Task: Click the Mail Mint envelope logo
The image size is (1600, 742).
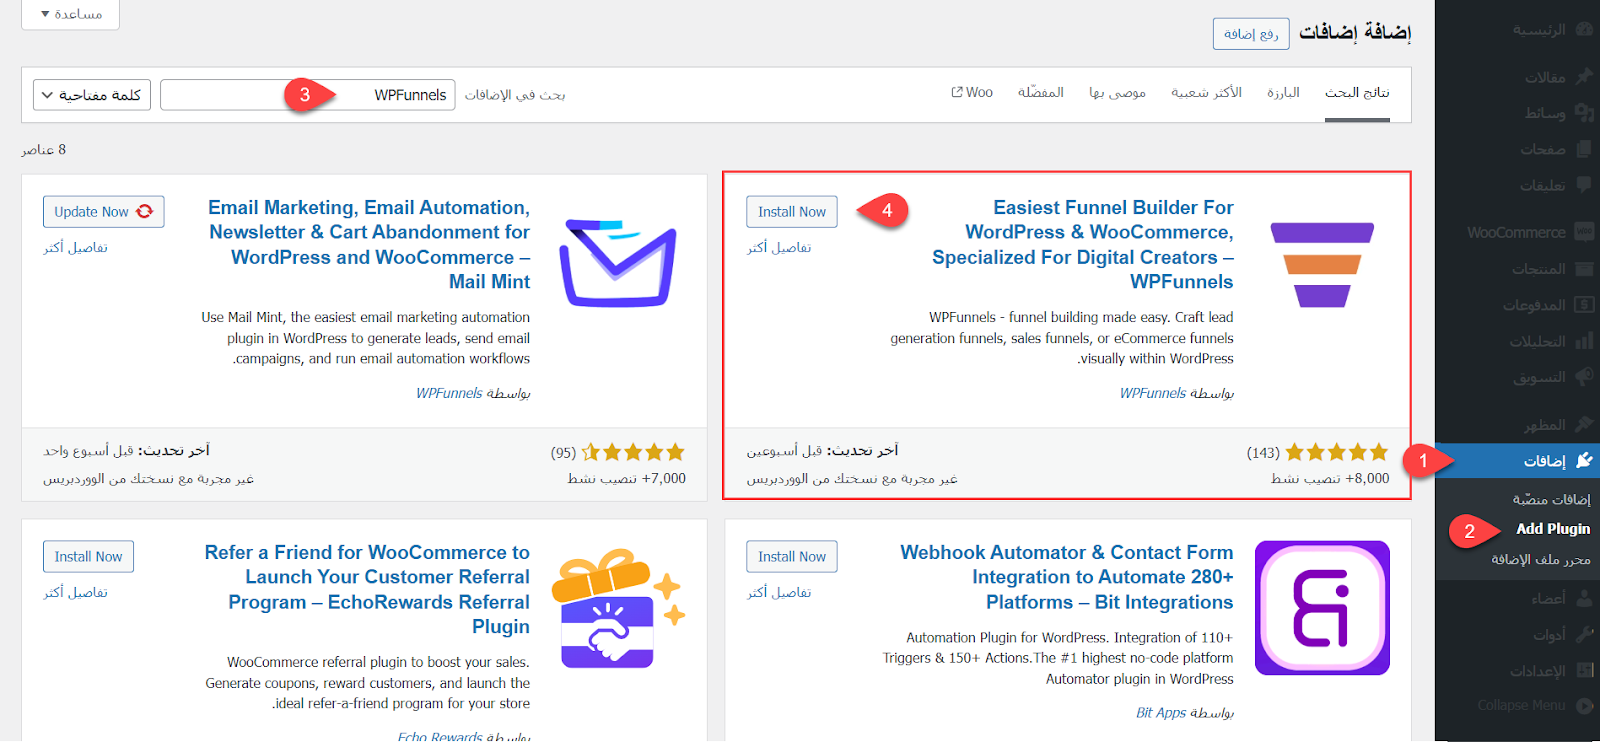Action: click(x=617, y=263)
